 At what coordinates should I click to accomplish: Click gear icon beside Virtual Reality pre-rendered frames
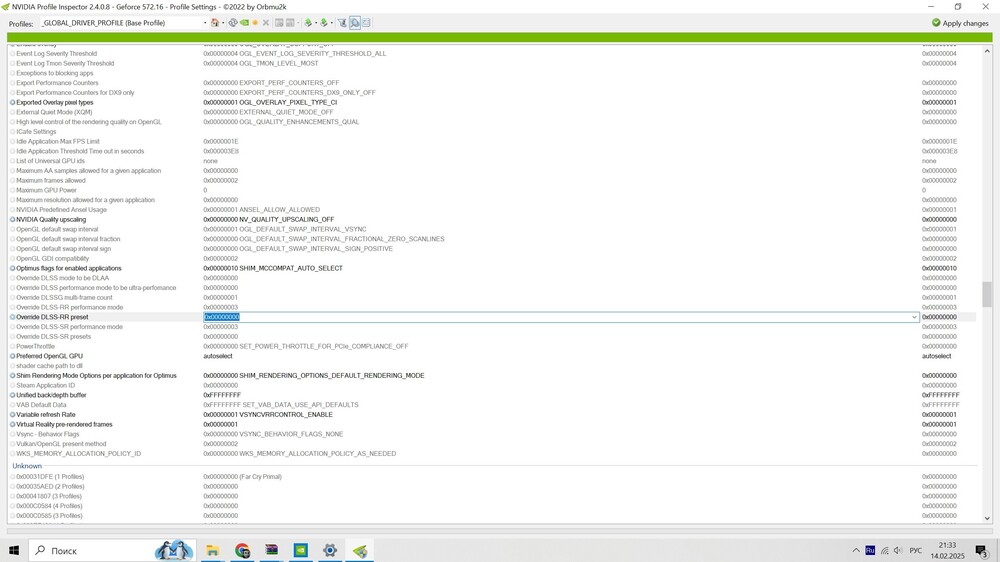[x=12, y=424]
